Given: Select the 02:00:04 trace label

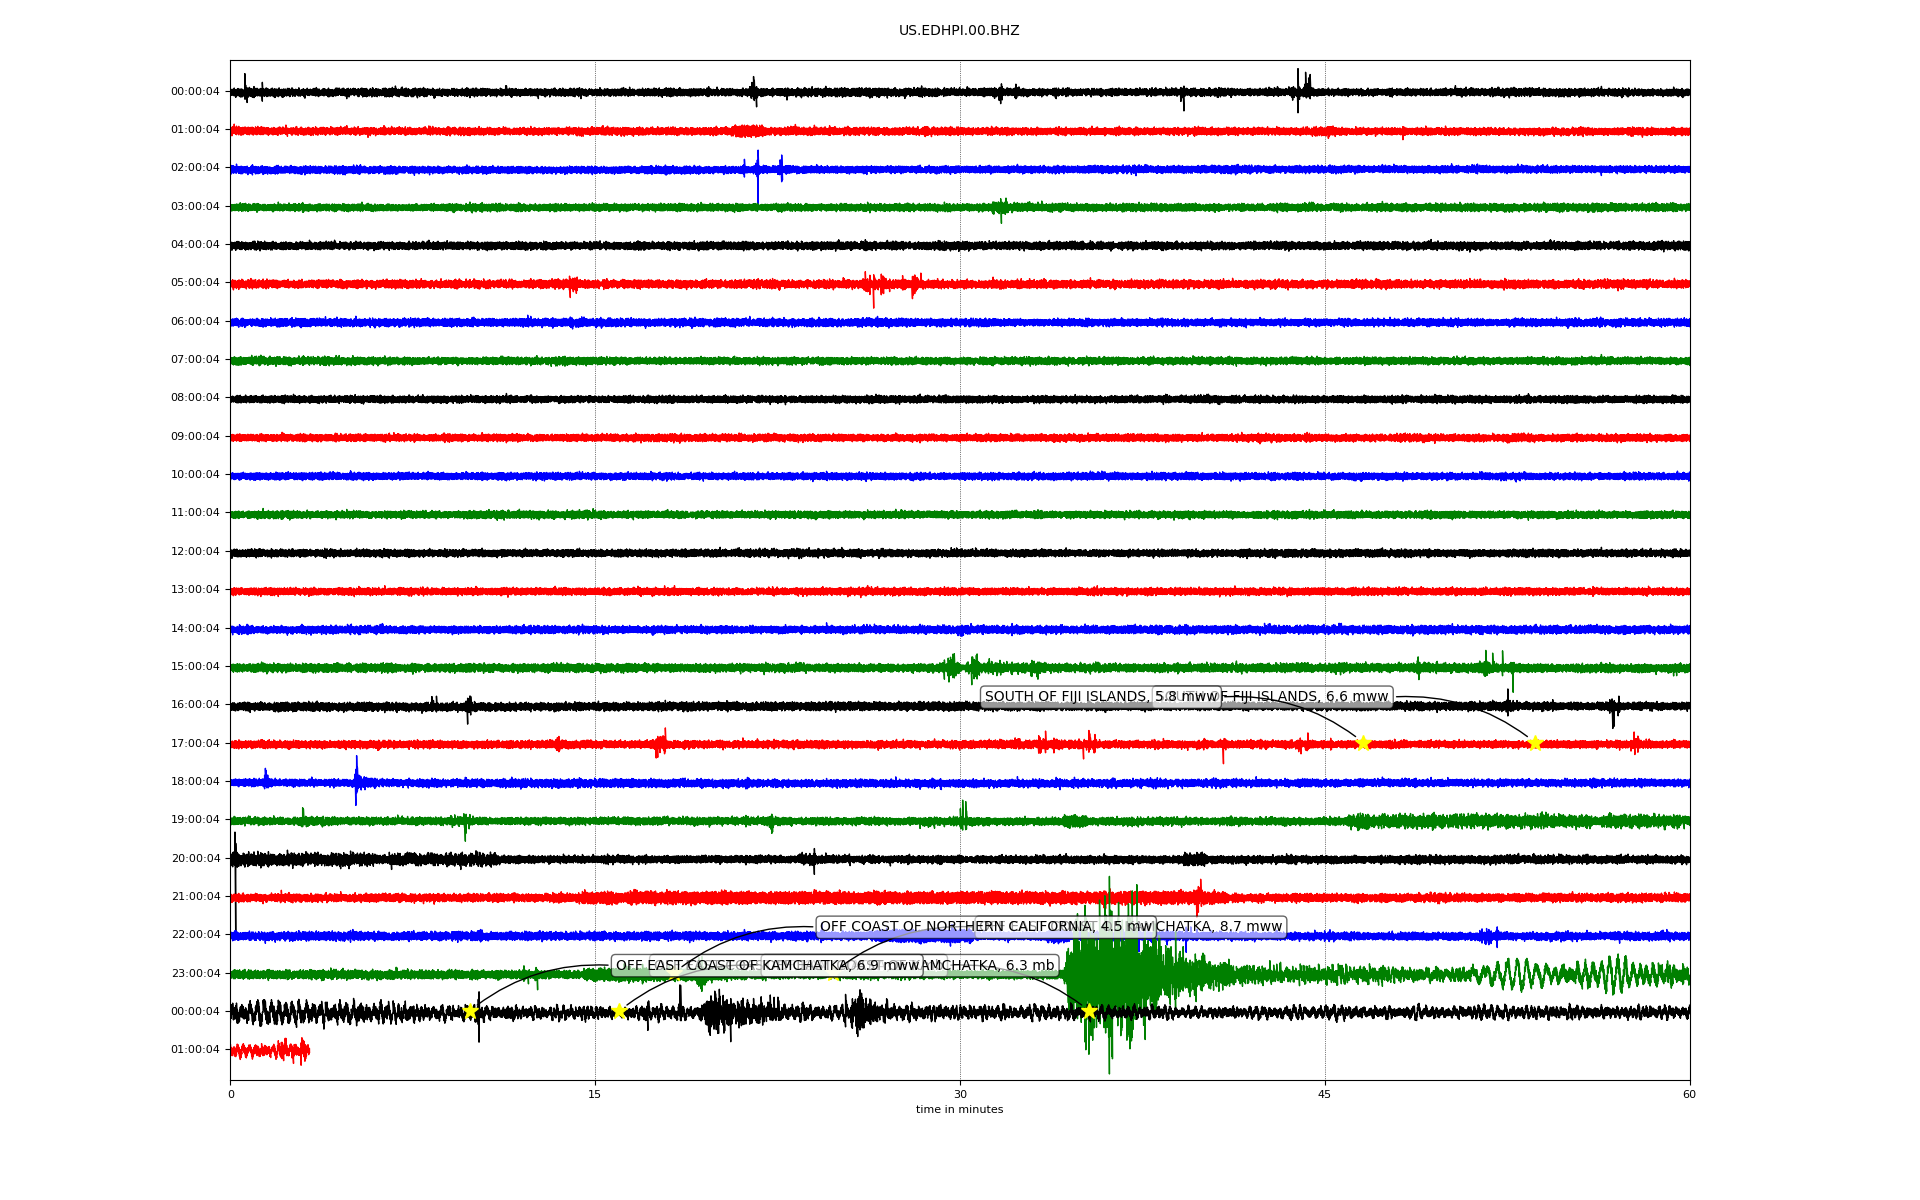Looking at the screenshot, I should point(195,168).
